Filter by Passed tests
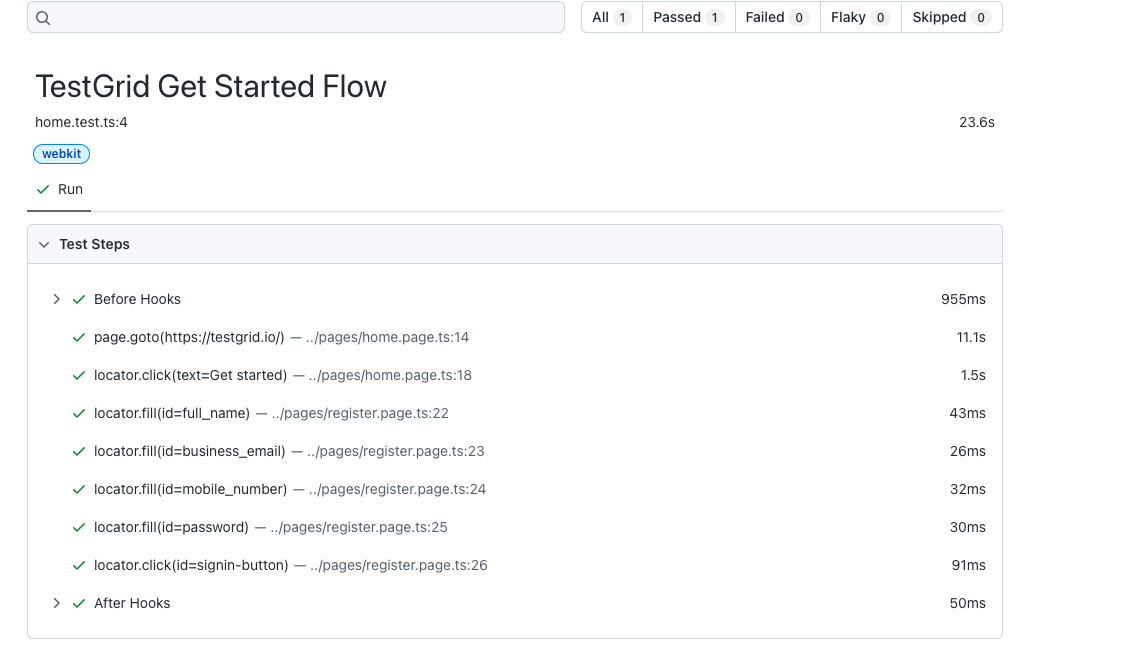The width and height of the screenshot is (1134, 672). pos(688,17)
